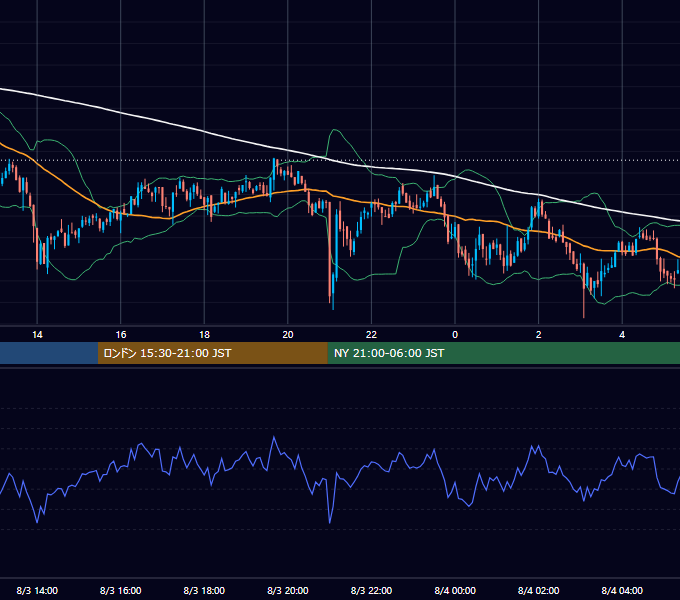The height and width of the screenshot is (600, 680).
Task: Click the 14 hour label on price chart axis
Action: (x=37, y=335)
